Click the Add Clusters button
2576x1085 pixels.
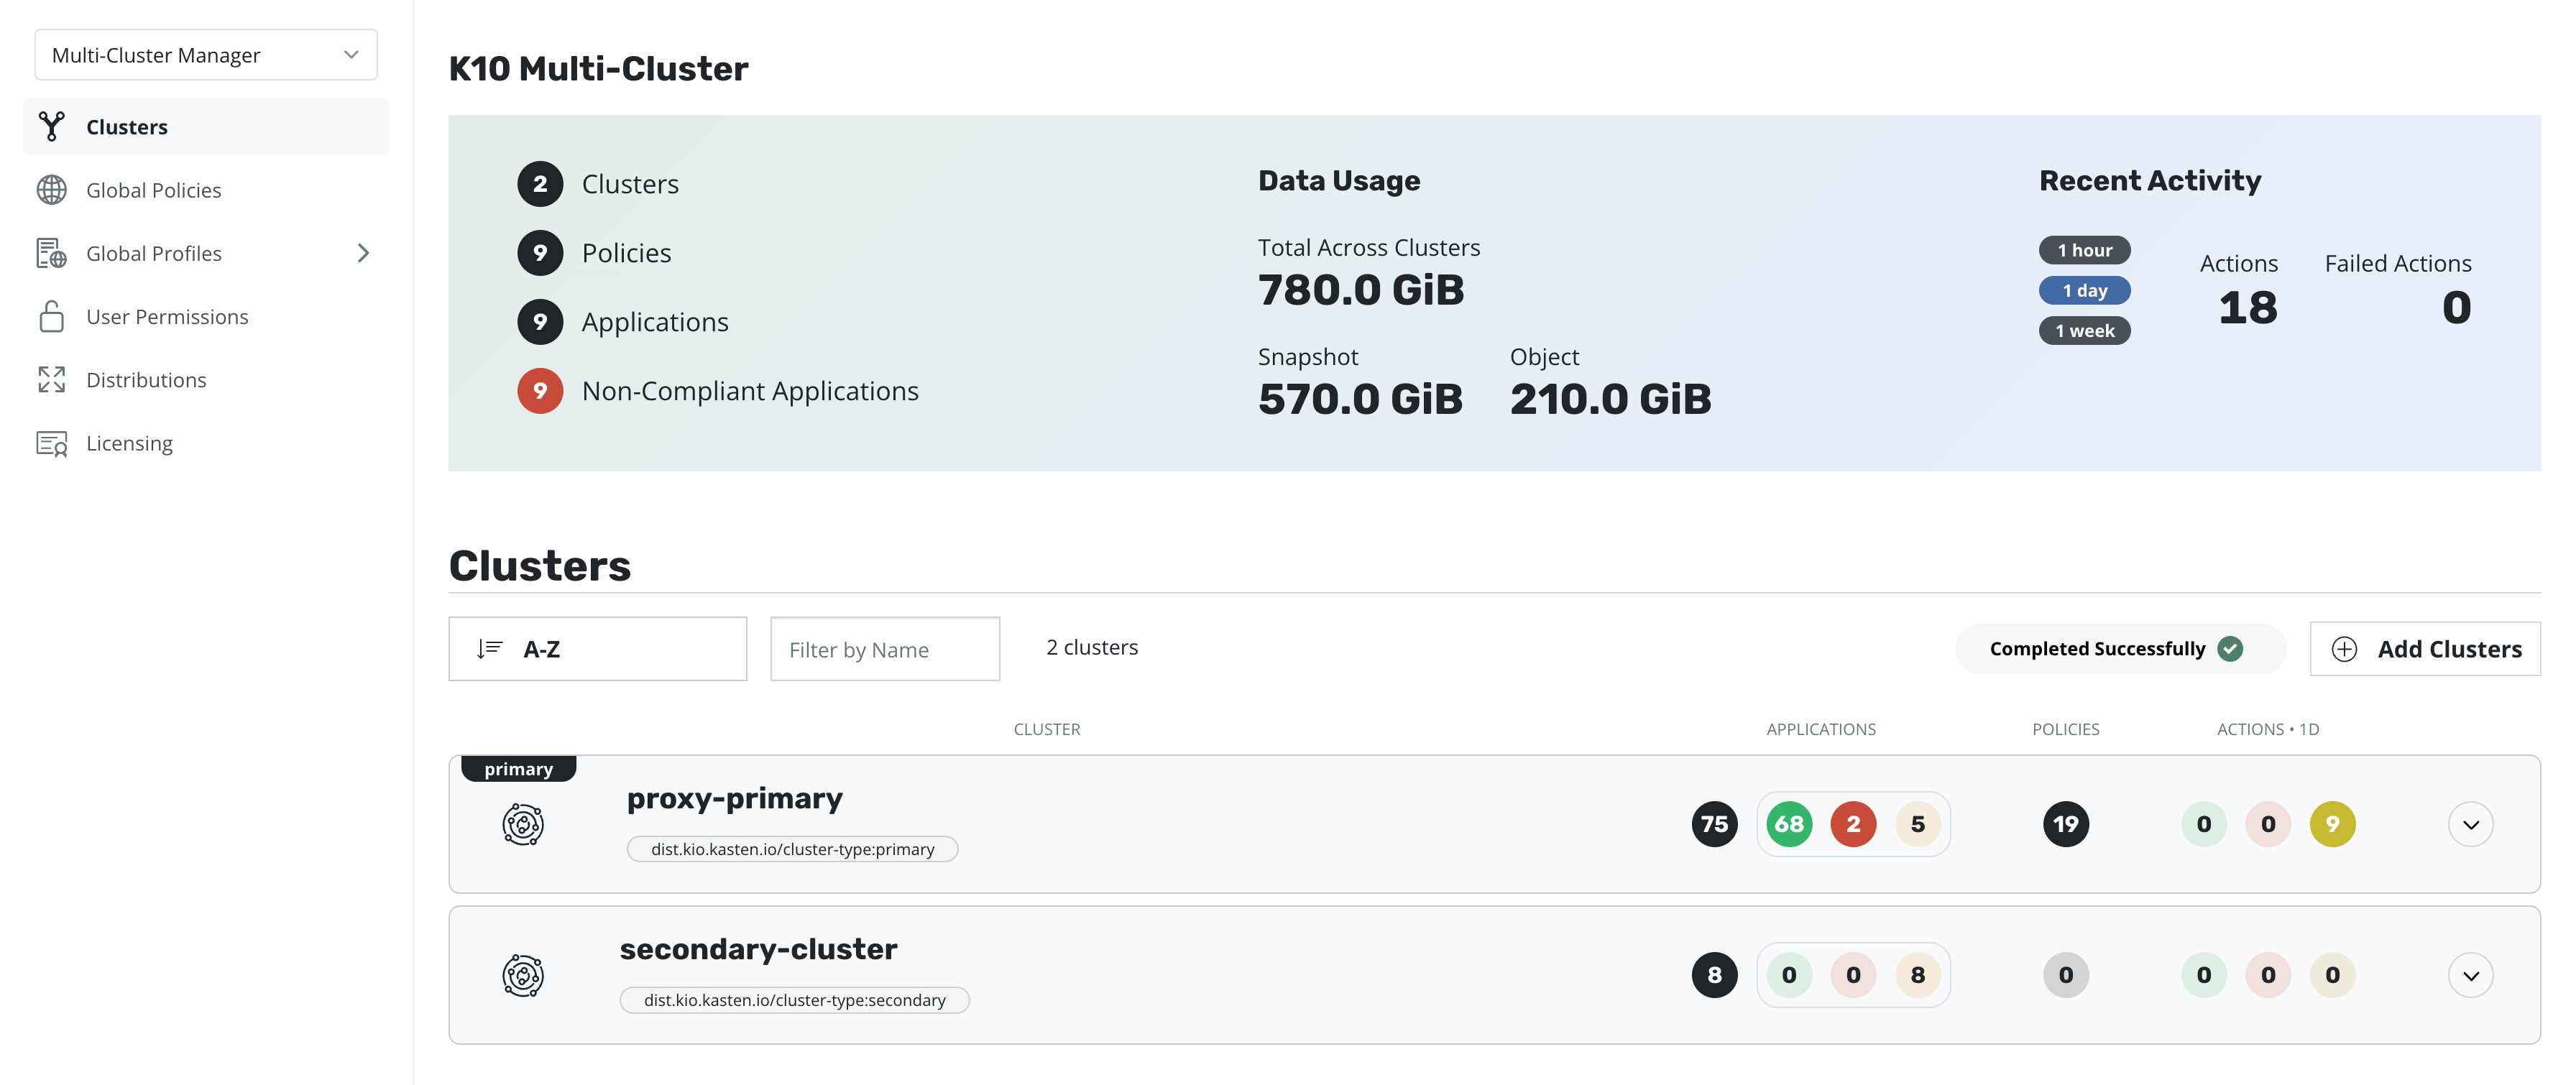pos(2425,649)
